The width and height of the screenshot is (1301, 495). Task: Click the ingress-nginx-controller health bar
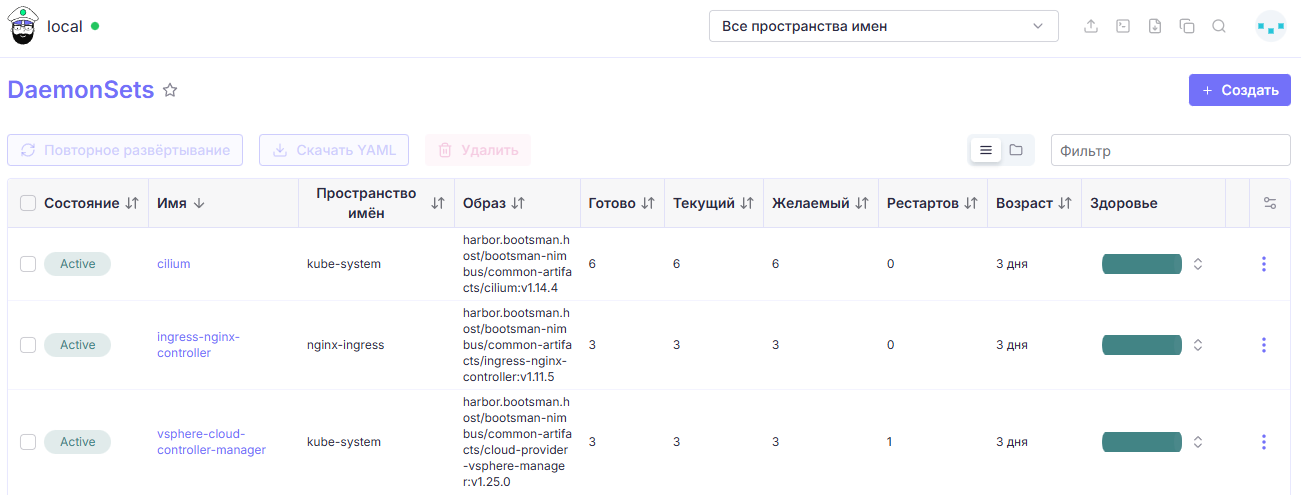pyautogui.click(x=1142, y=345)
